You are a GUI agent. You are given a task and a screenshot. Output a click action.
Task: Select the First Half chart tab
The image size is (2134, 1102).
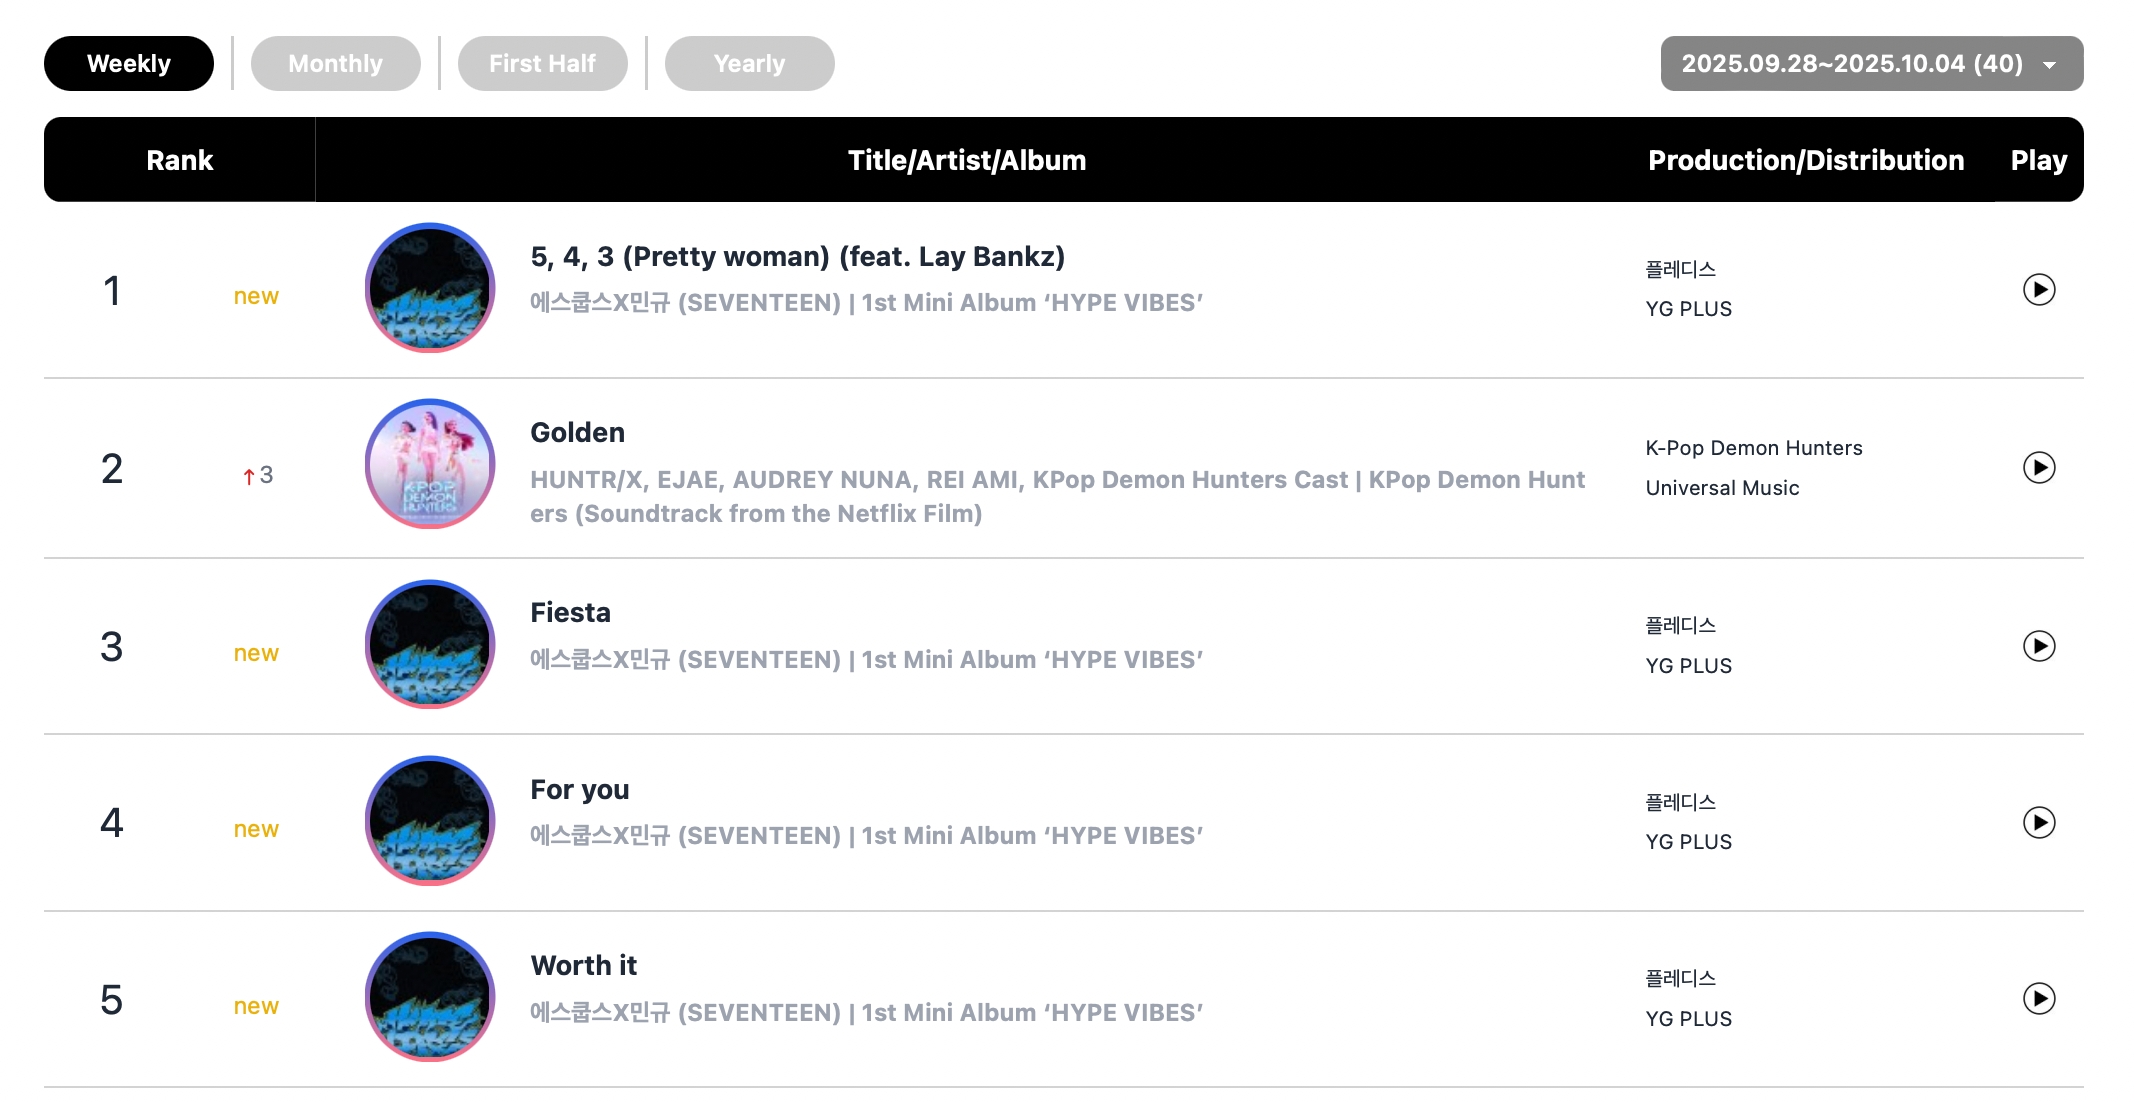pyautogui.click(x=542, y=64)
